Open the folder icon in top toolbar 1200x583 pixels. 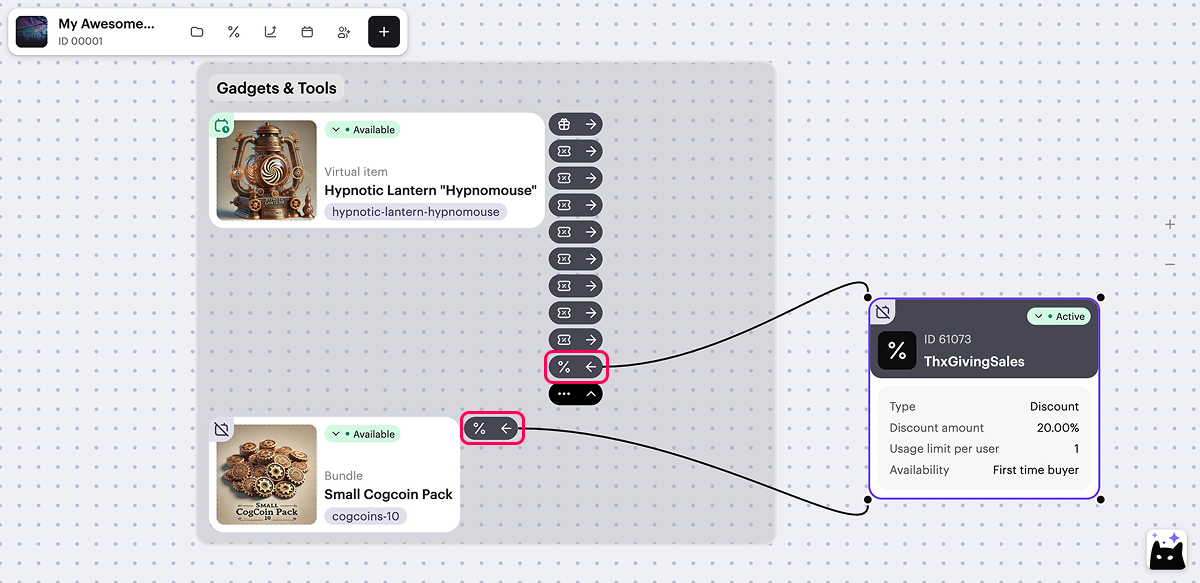pyautogui.click(x=197, y=32)
